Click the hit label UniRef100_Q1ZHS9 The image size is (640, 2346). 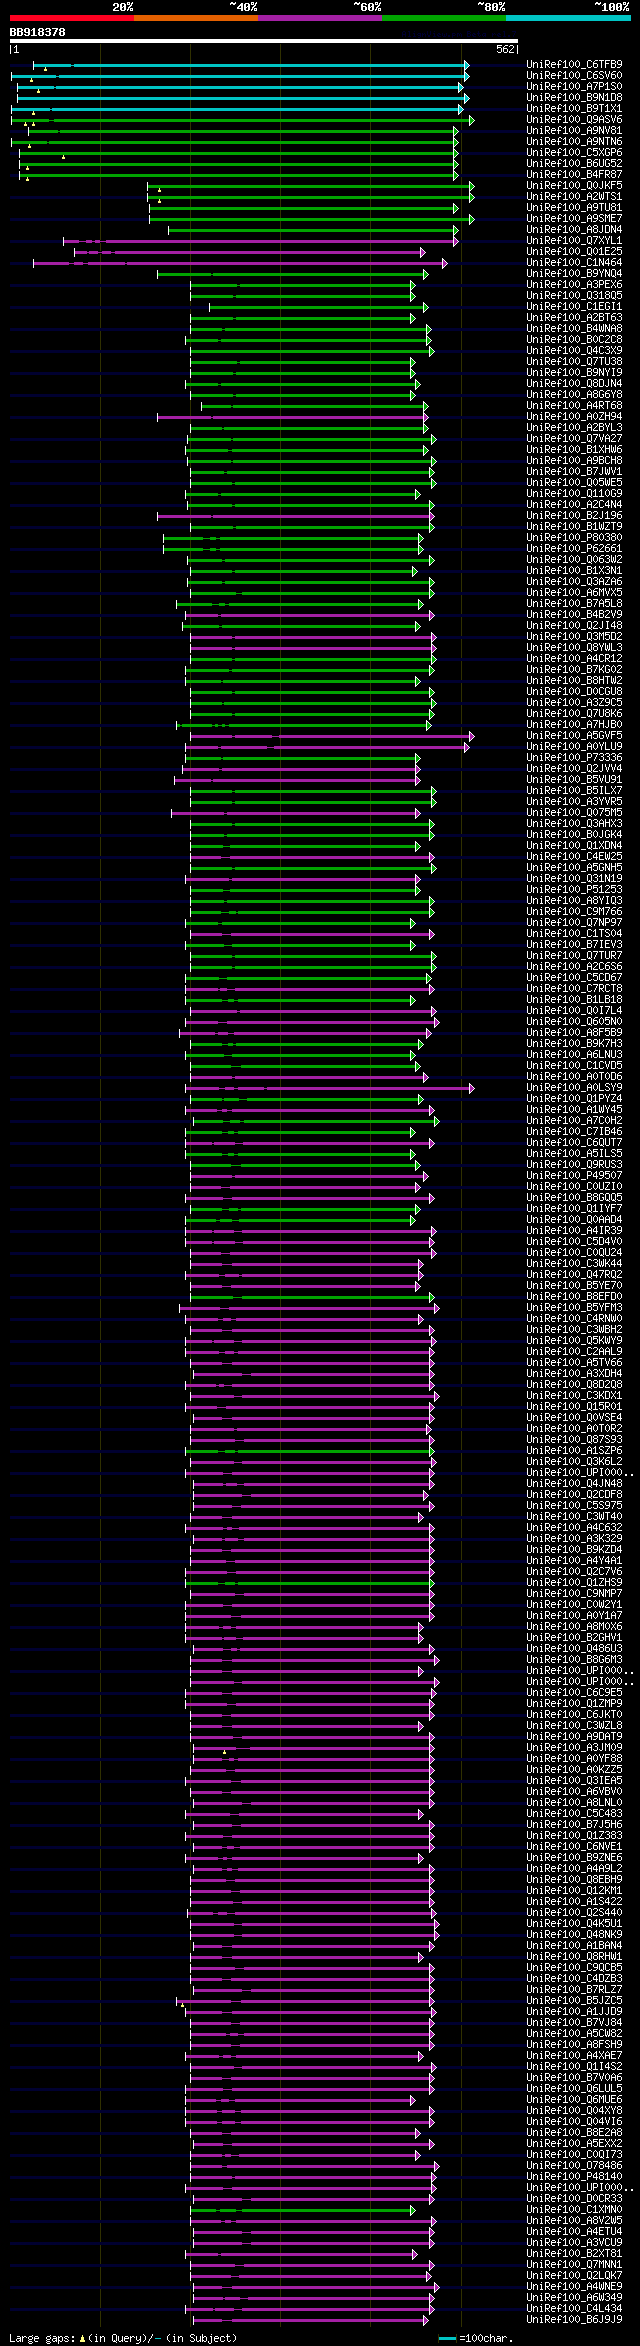tap(574, 1583)
